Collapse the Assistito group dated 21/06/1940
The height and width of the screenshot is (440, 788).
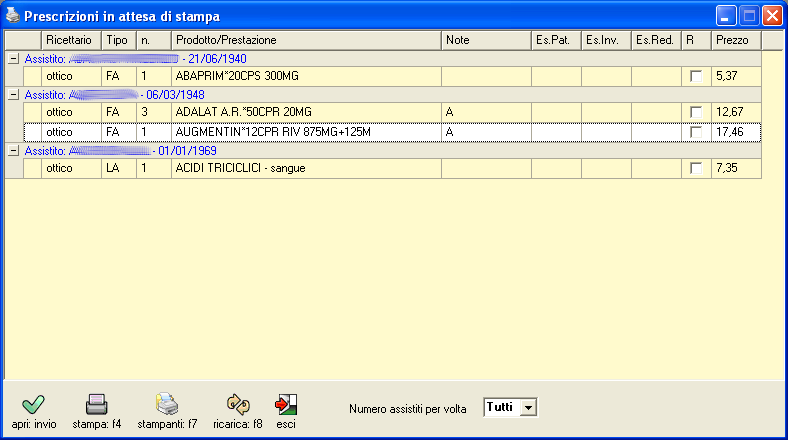click(x=13, y=59)
